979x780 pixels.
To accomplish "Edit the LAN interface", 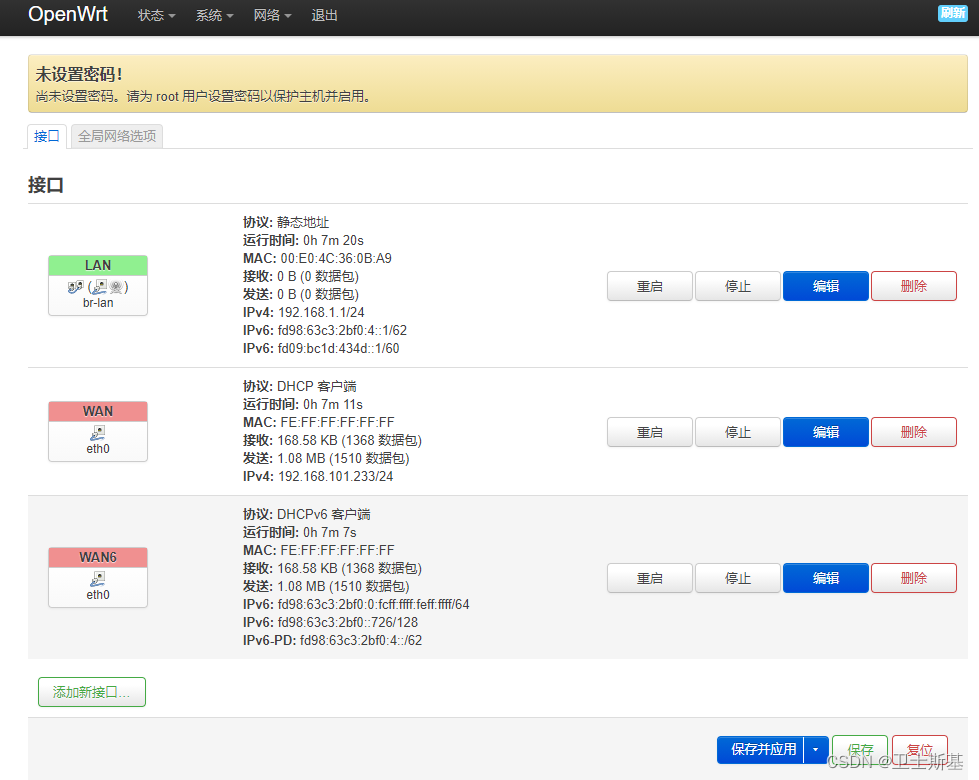I will tap(825, 286).
